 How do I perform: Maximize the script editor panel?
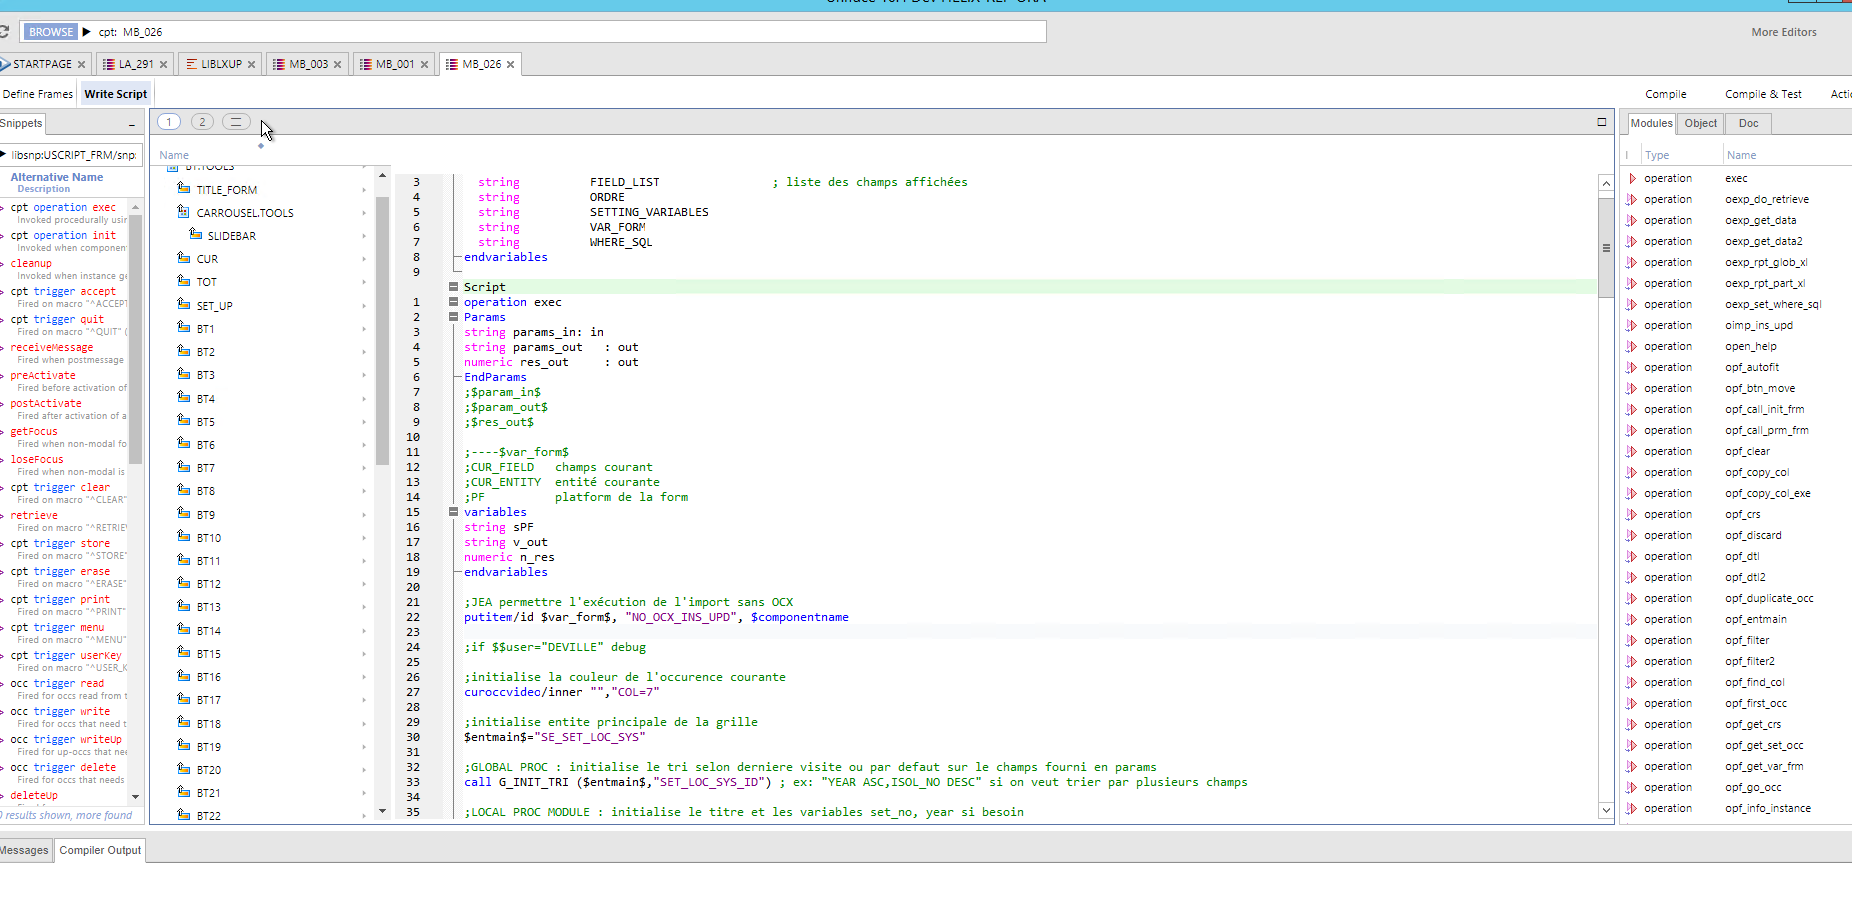pyautogui.click(x=1601, y=121)
